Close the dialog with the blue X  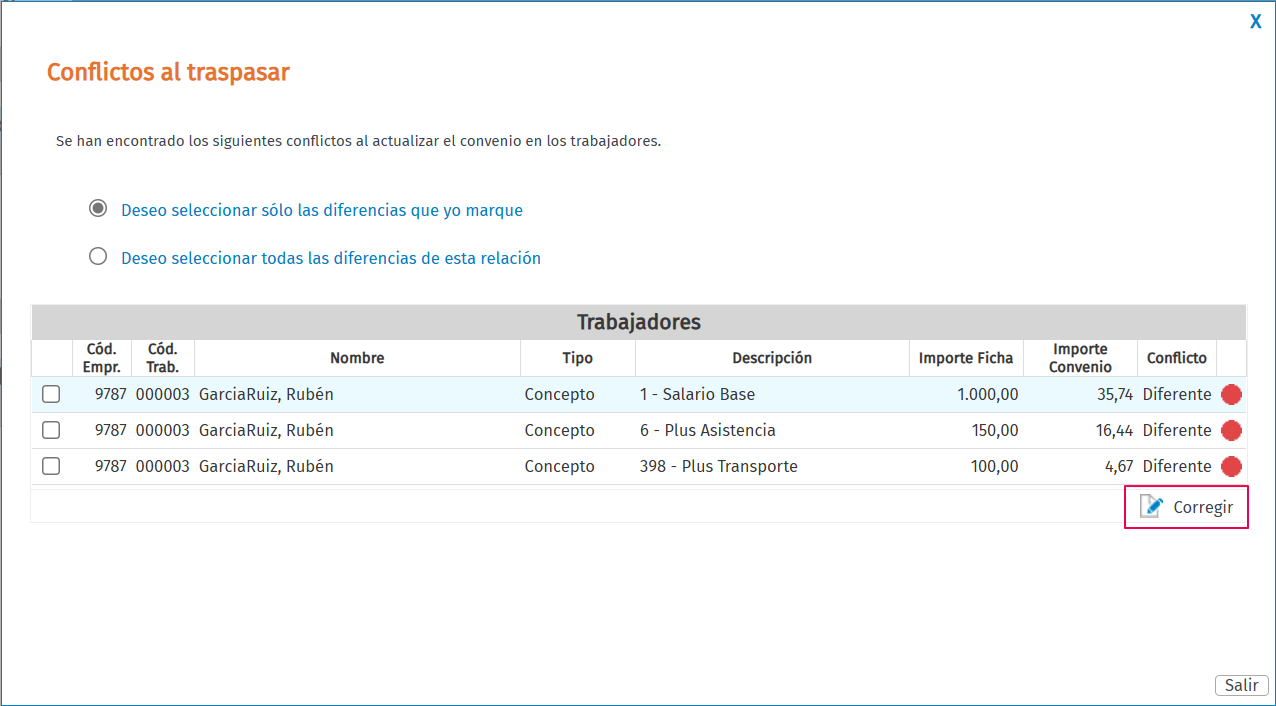pos(1255,21)
